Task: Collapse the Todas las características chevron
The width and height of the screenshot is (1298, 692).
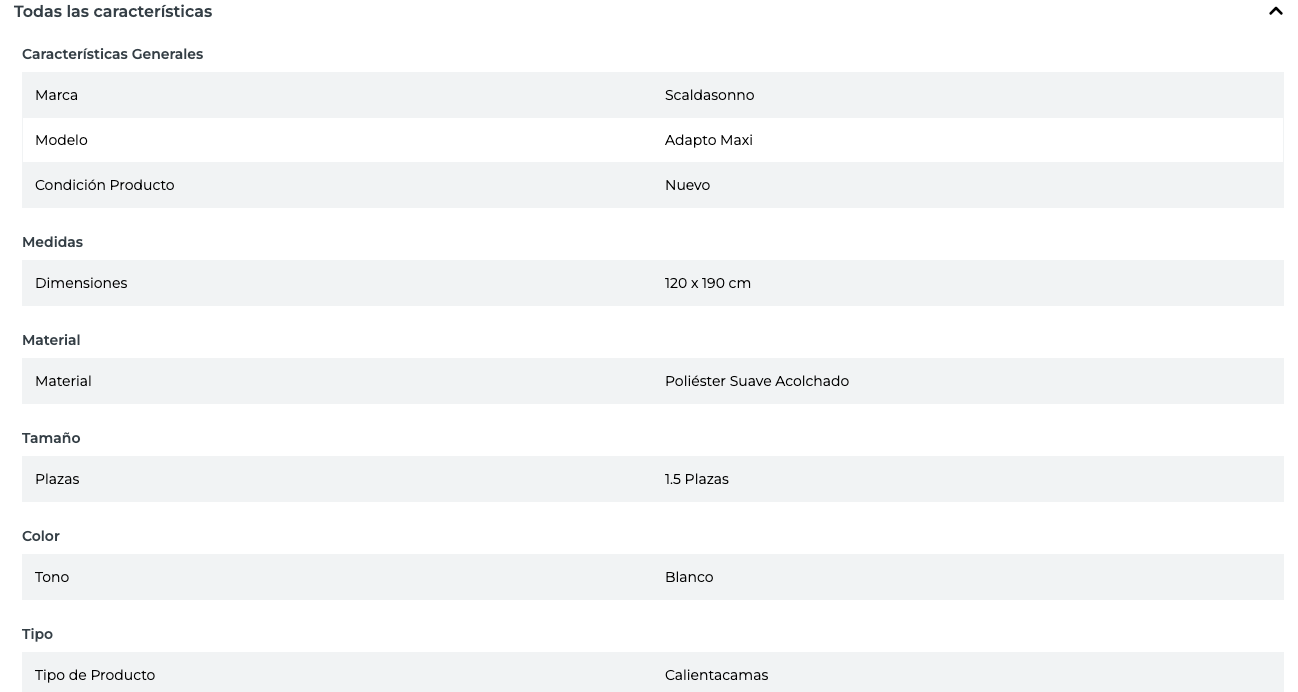Action: pyautogui.click(x=1275, y=12)
